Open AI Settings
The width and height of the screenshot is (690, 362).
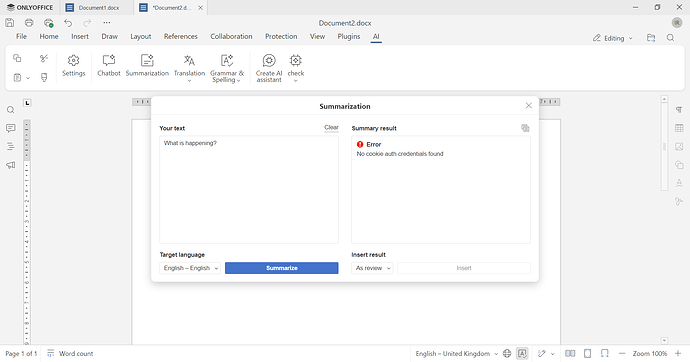[73, 66]
